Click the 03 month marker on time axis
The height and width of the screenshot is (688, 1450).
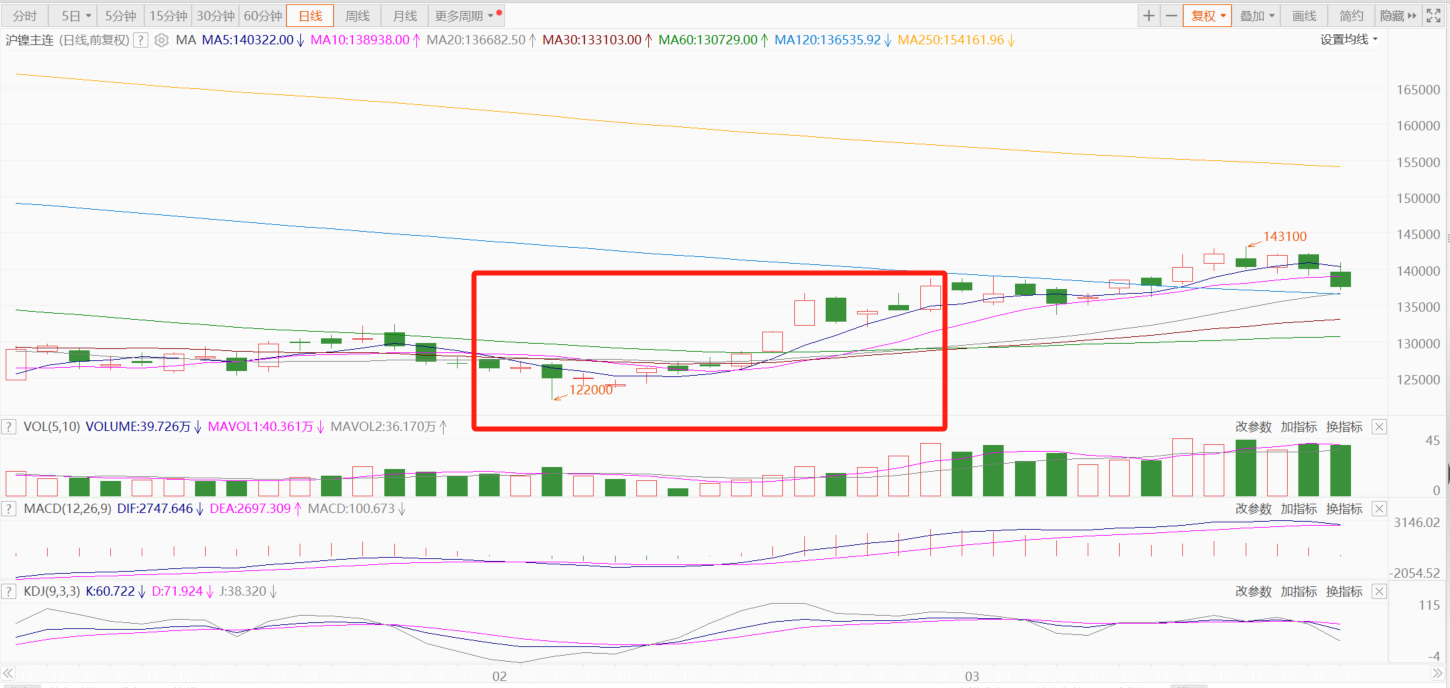click(973, 677)
